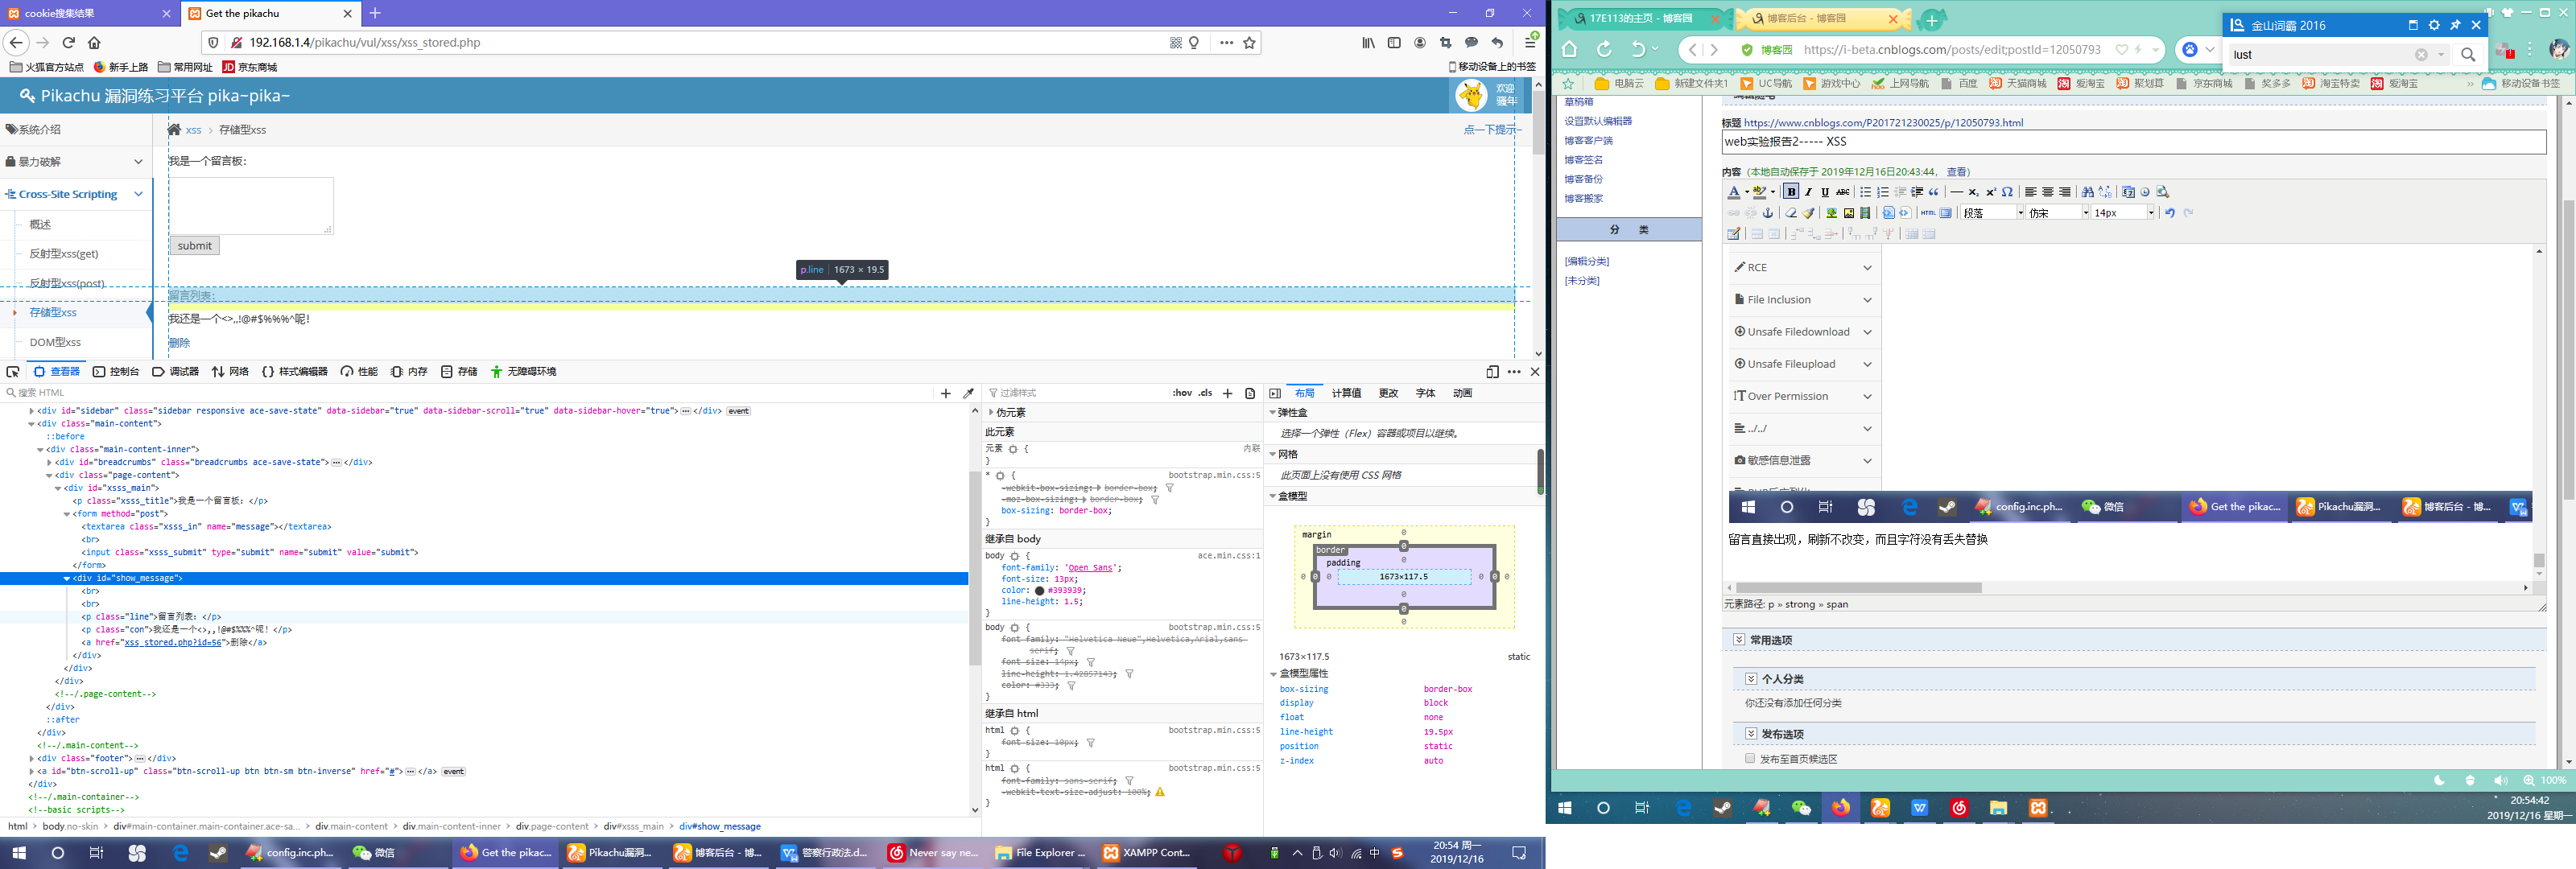Image resolution: width=2576 pixels, height=869 pixels.
Task: Open the 段落 paragraph format dropdown
Action: 1992,213
